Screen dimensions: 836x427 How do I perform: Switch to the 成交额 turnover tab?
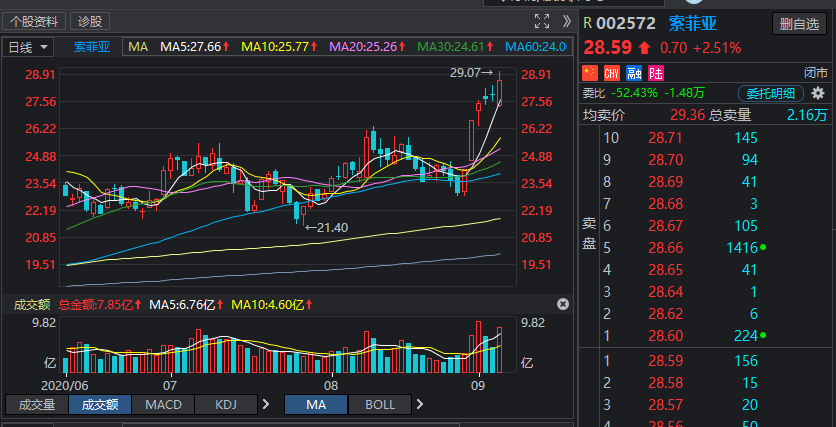(100, 405)
